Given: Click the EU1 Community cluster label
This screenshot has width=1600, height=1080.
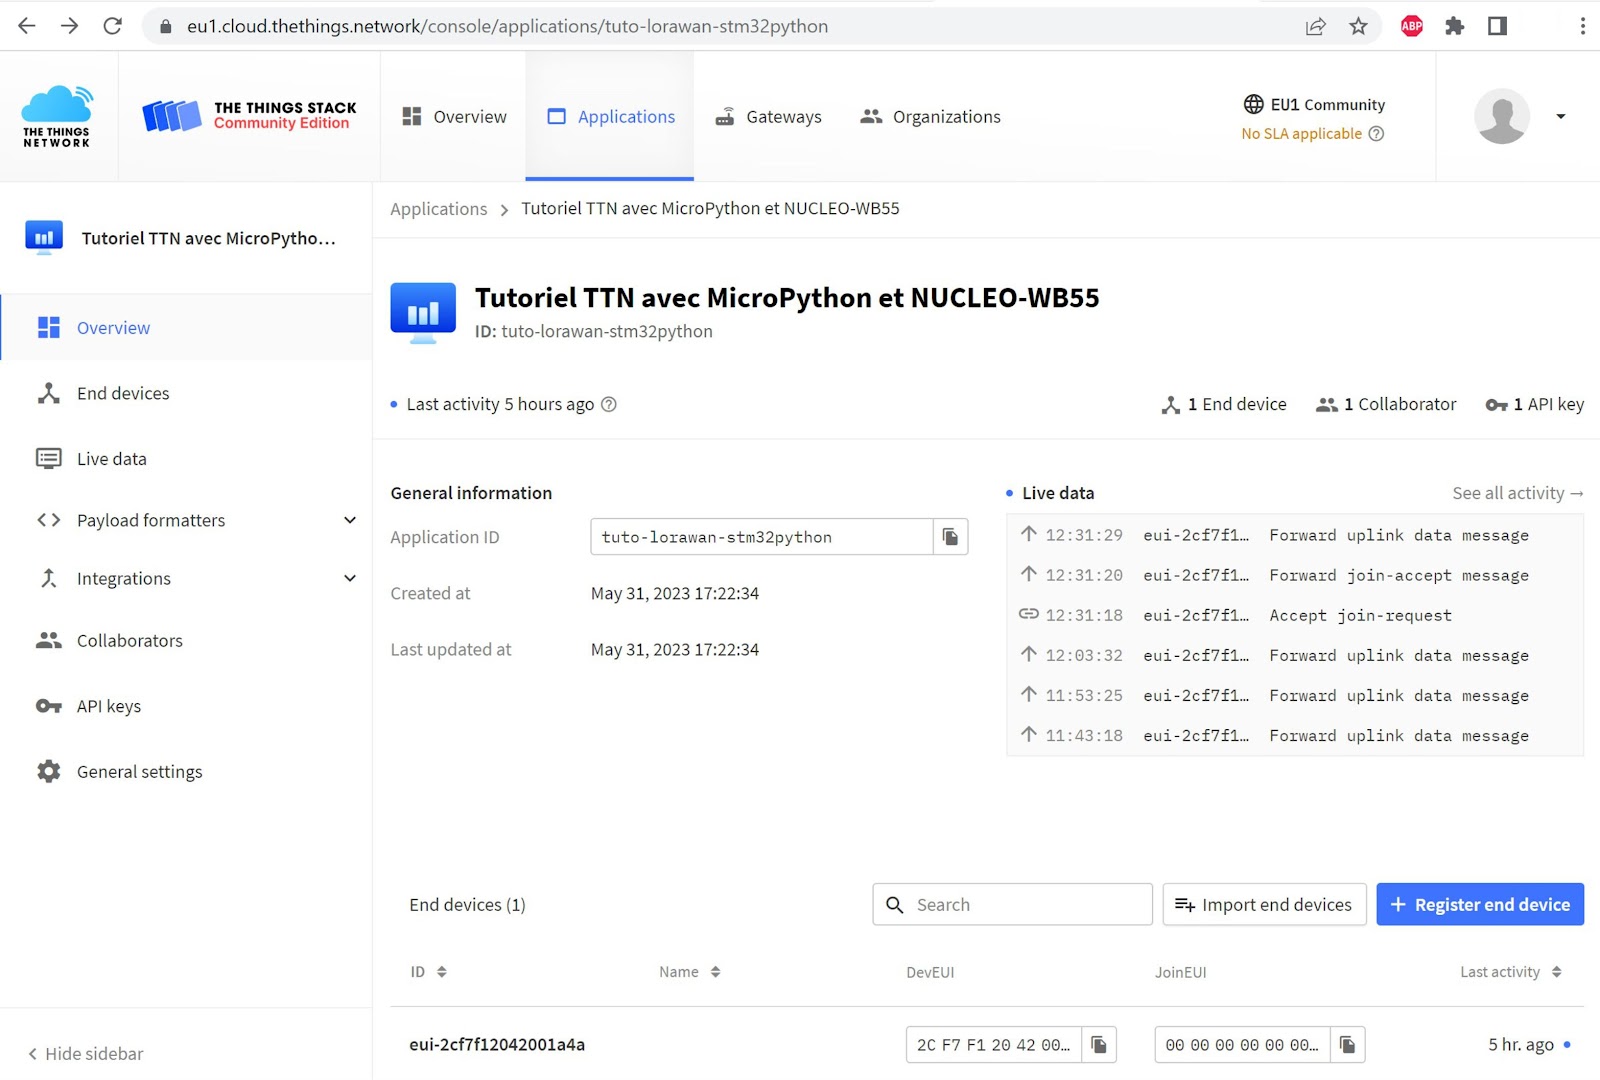Looking at the screenshot, I should point(1314,104).
